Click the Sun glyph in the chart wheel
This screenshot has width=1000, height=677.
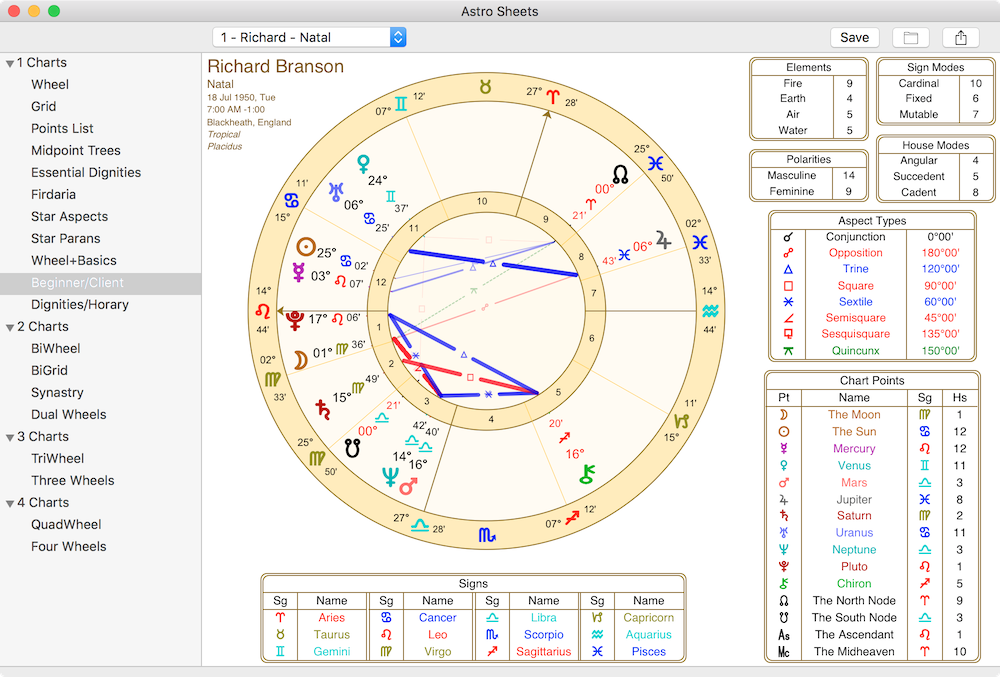(306, 247)
